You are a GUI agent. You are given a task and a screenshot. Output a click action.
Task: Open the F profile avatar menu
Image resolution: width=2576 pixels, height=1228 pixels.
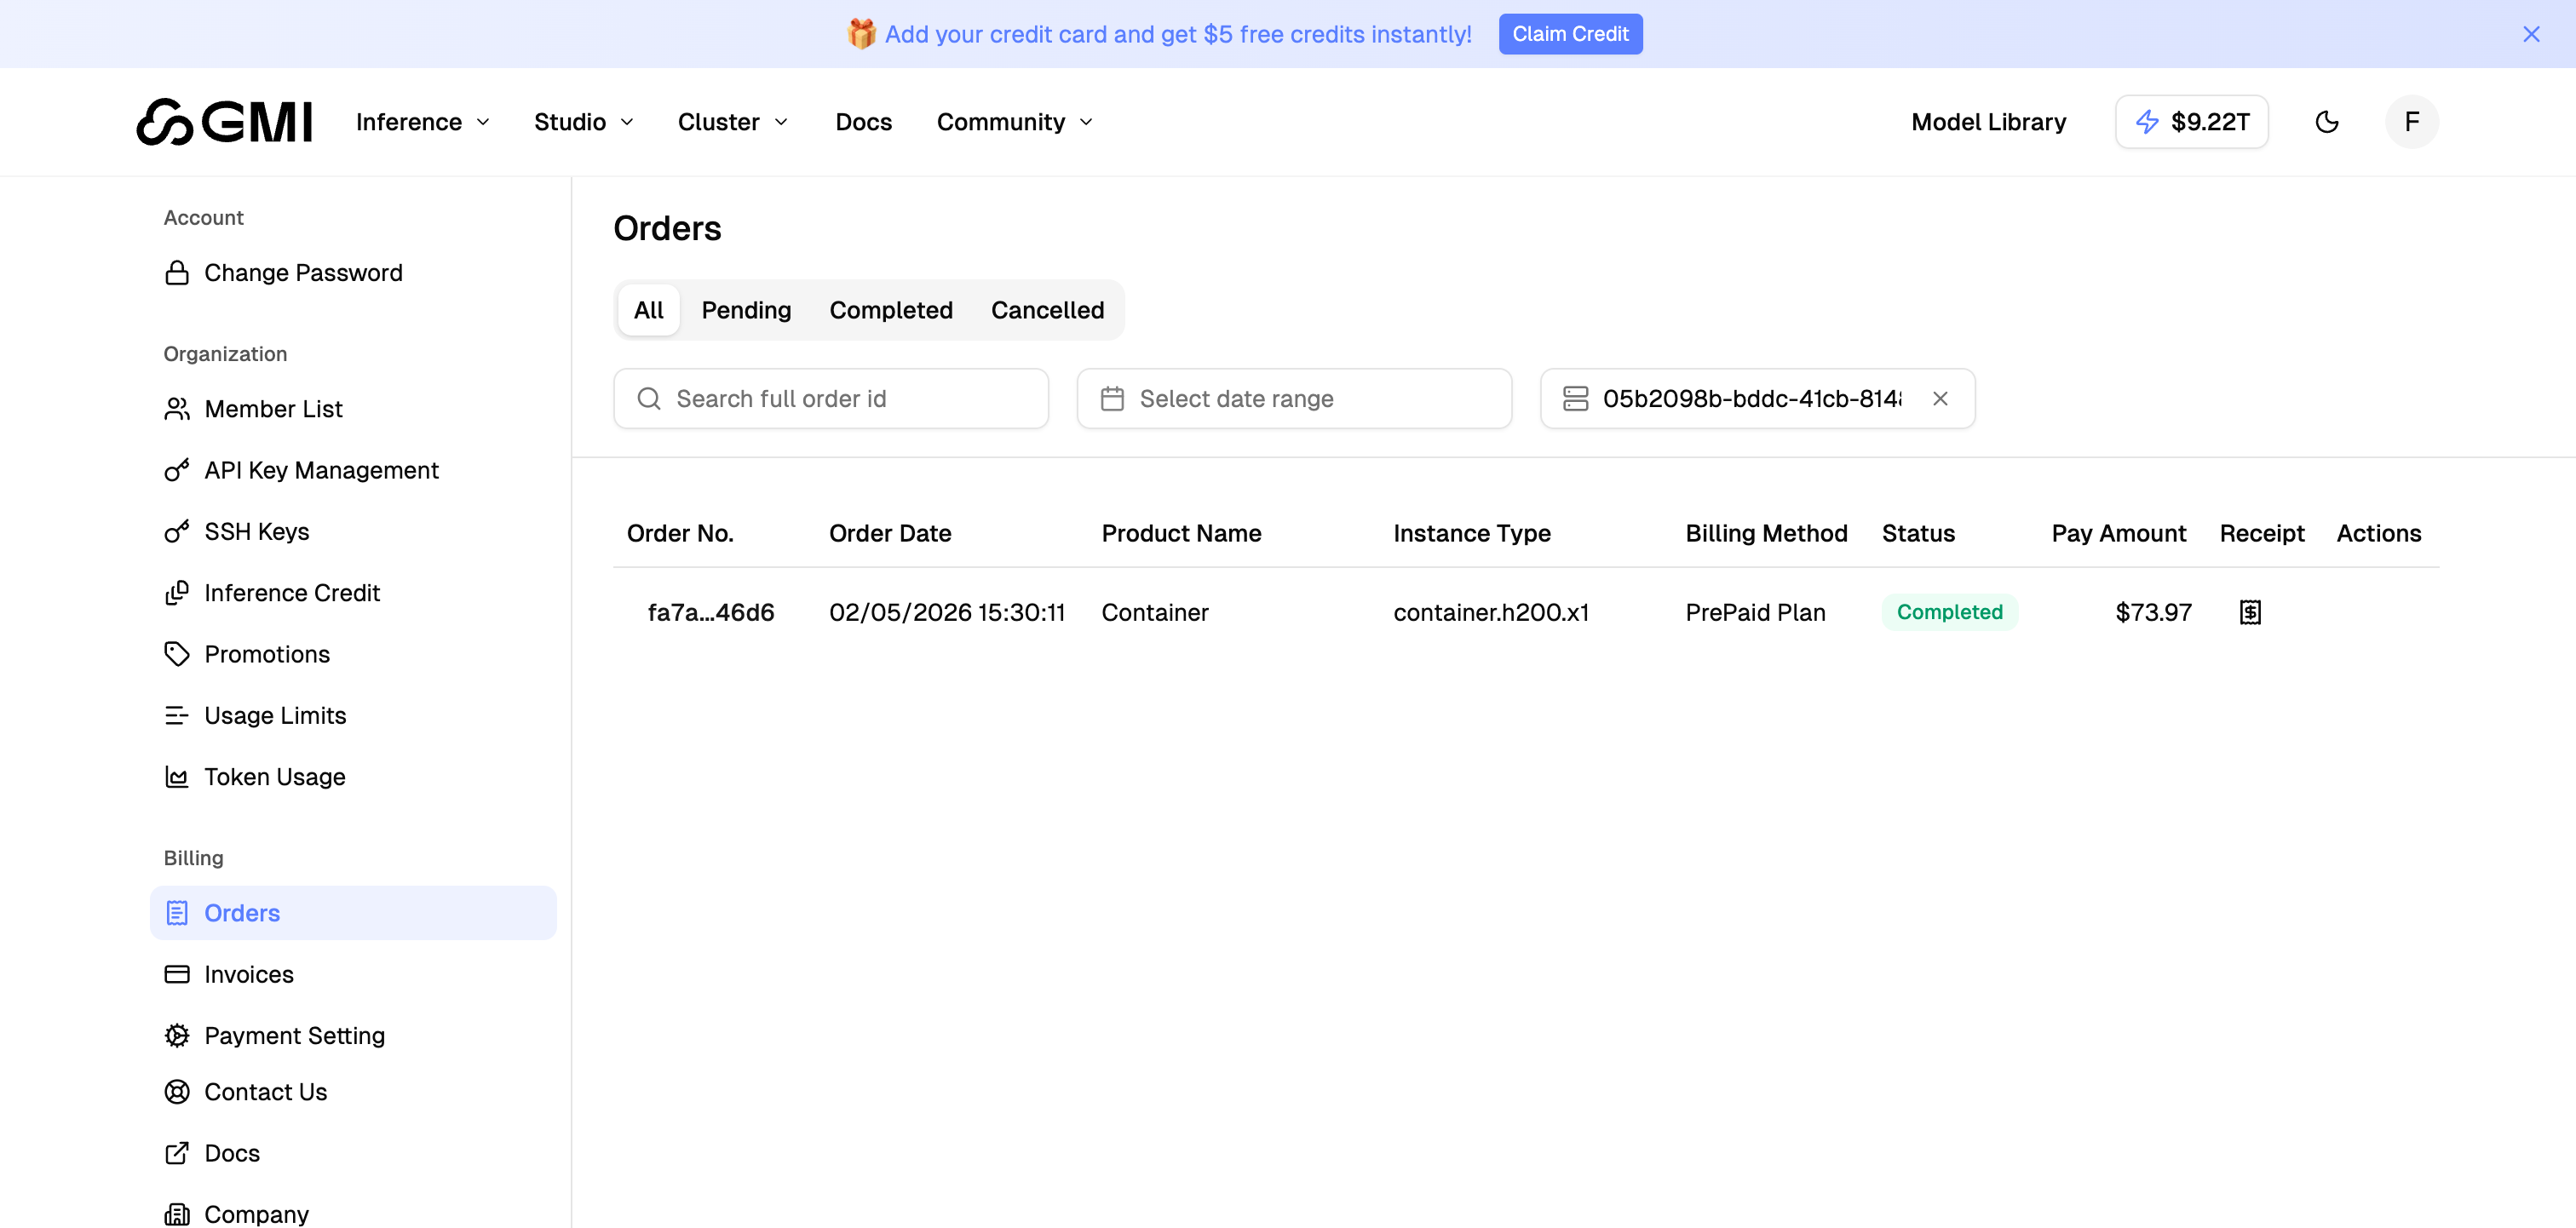click(x=2411, y=121)
